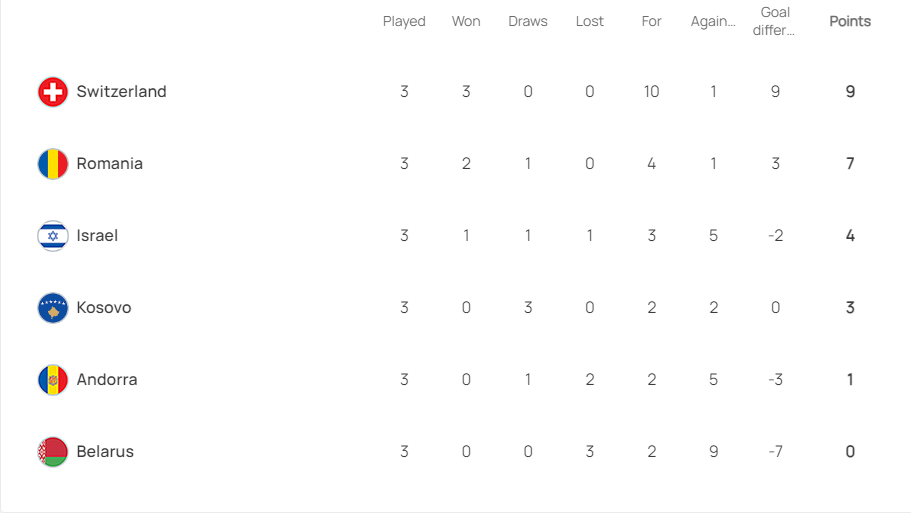
Task: Click the Switzerland flag icon
Action: 53,92
